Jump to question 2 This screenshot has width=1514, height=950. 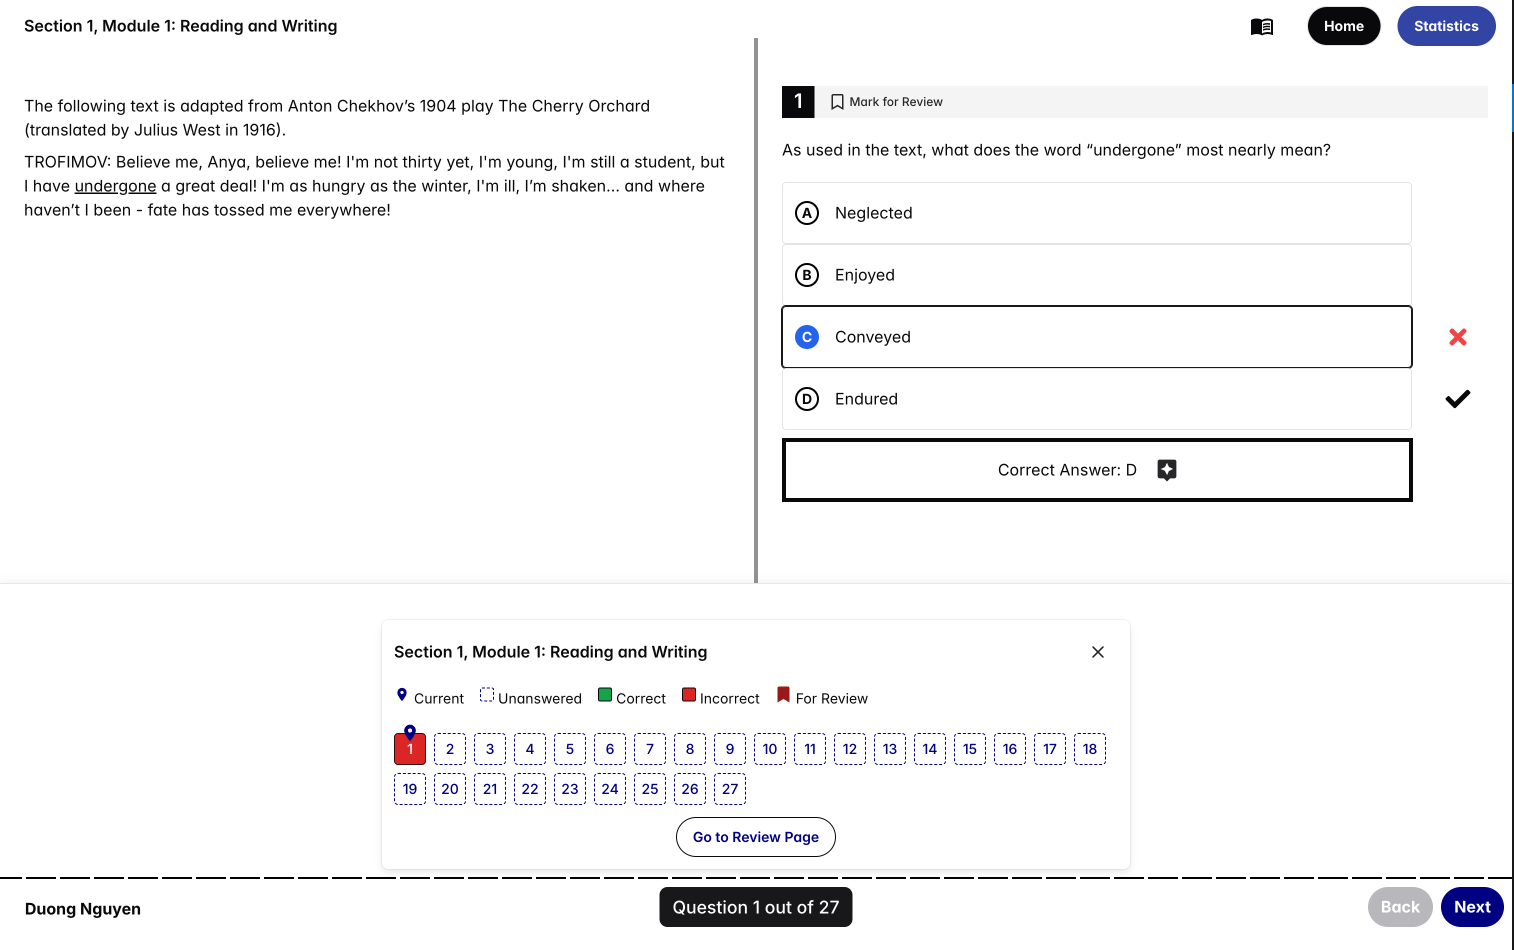coord(450,749)
